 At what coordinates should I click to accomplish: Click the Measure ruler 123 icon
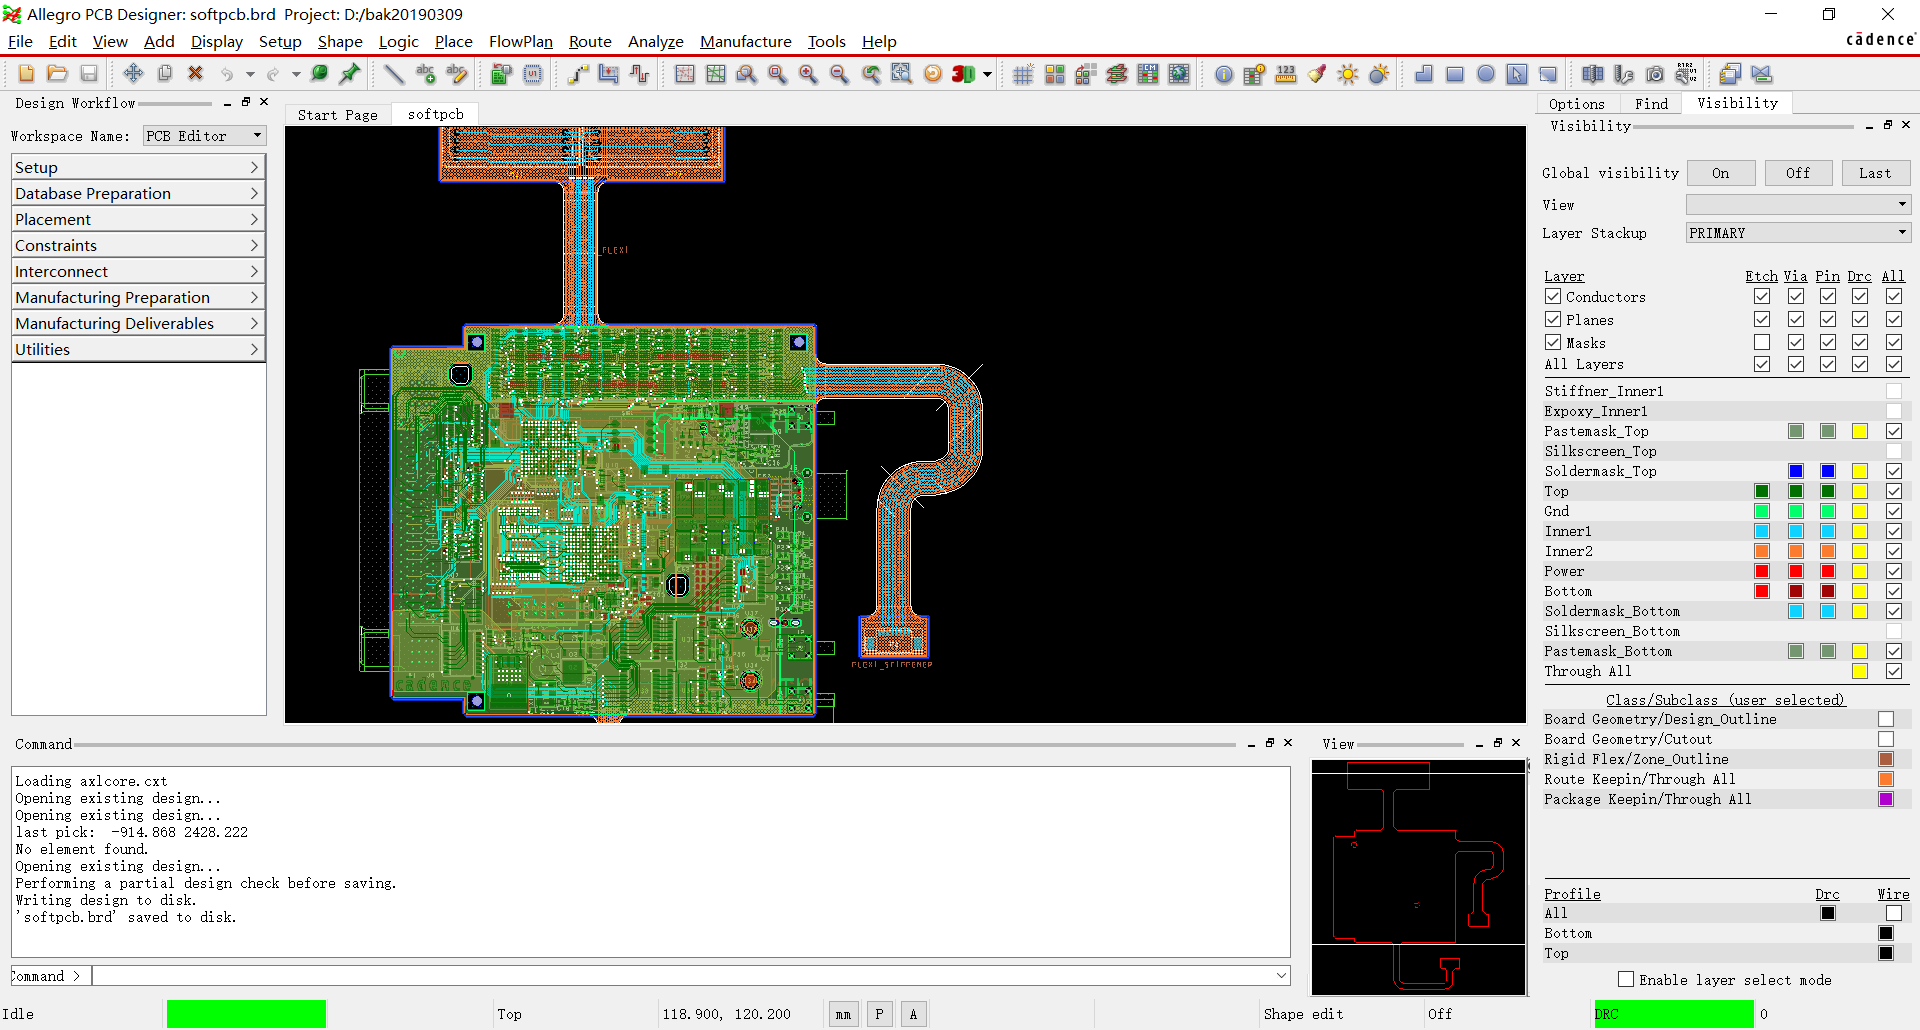pos(1286,73)
